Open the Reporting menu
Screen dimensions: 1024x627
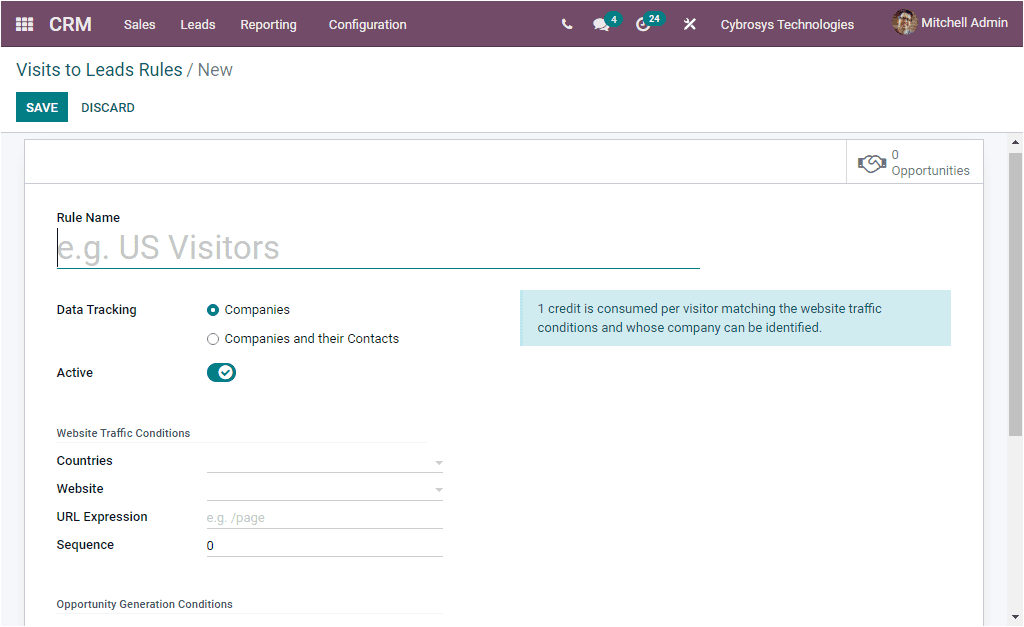[268, 24]
